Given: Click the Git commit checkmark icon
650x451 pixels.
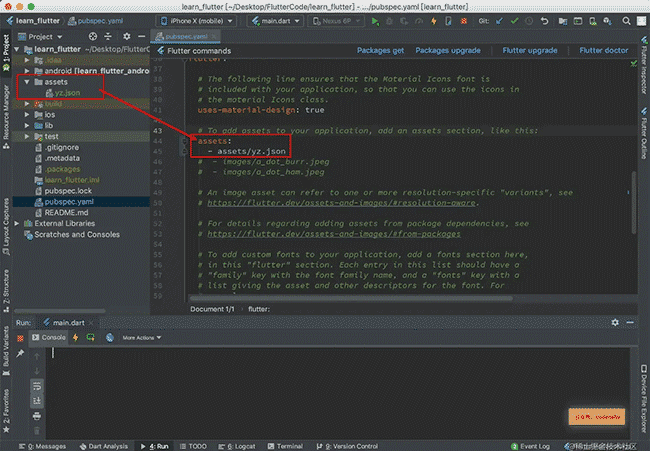Looking at the screenshot, I should click(514, 21).
